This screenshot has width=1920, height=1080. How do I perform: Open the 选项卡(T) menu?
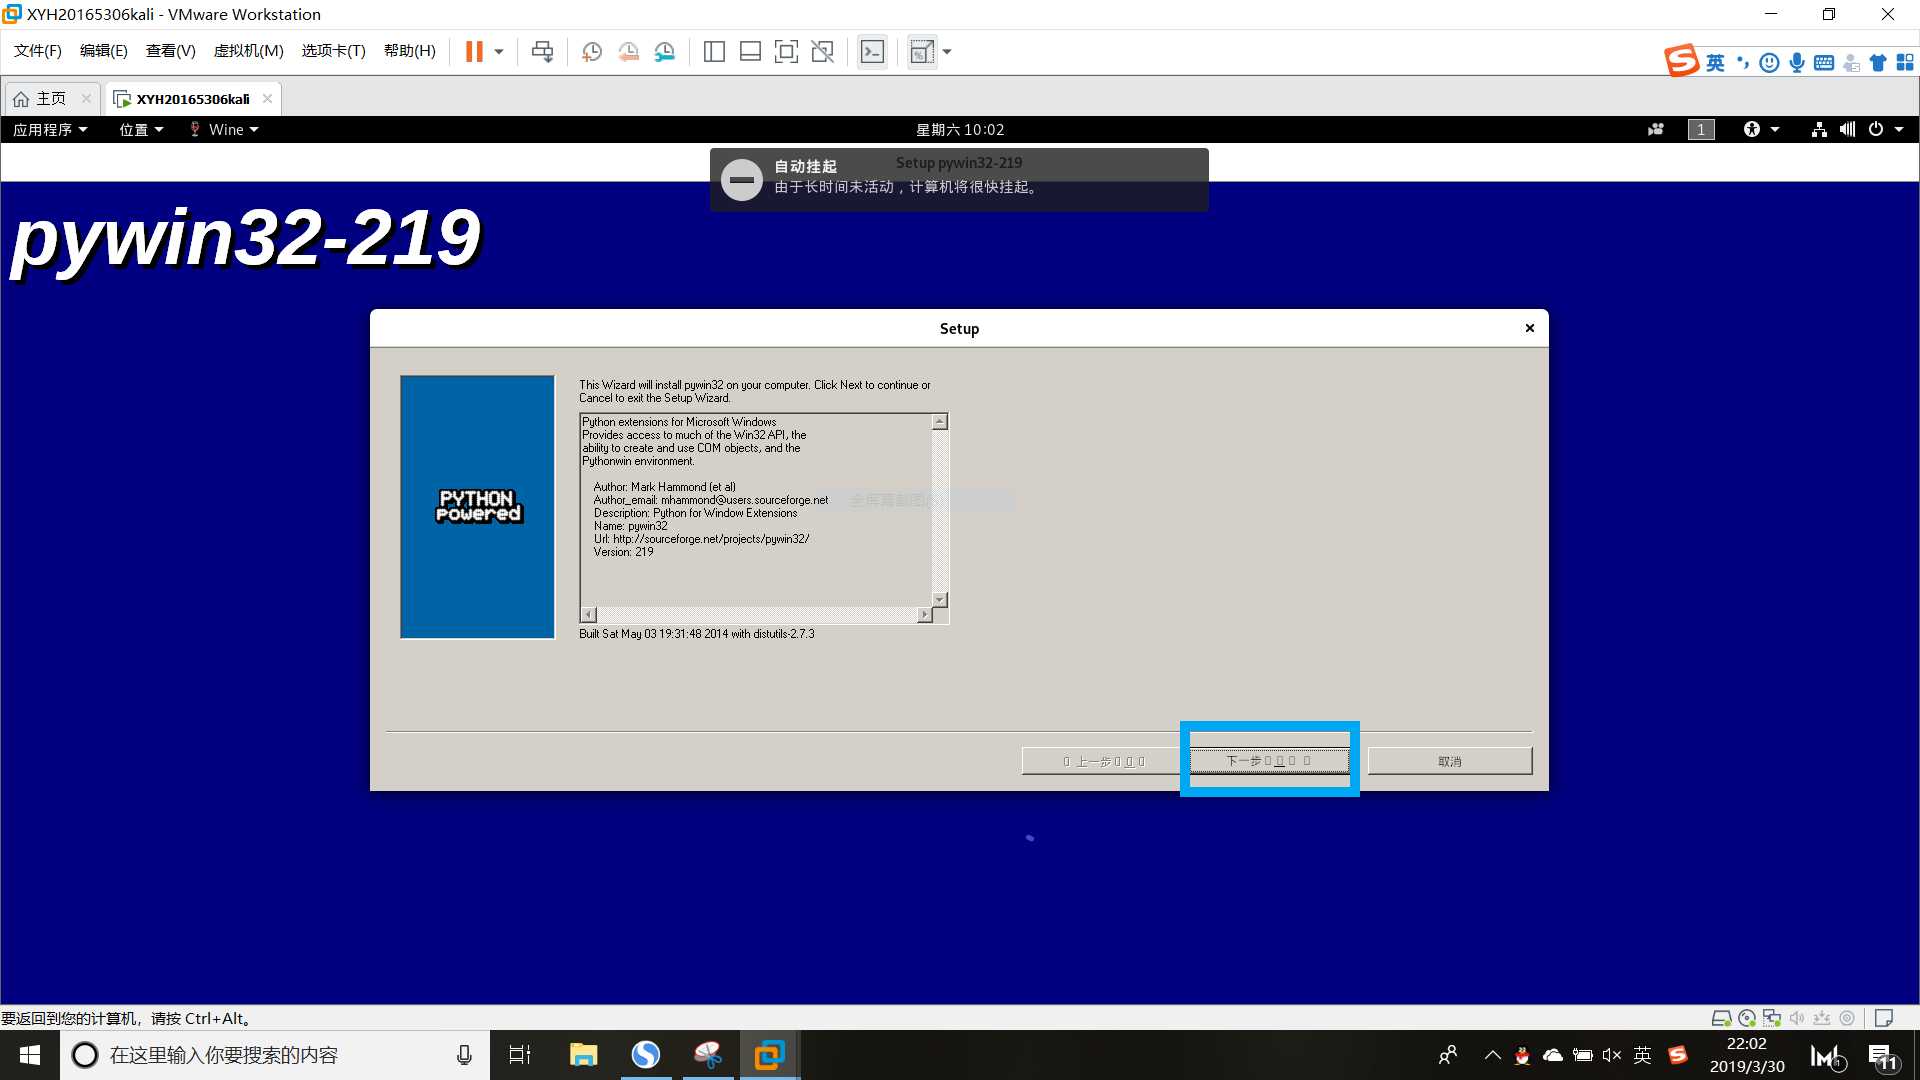tap(333, 51)
